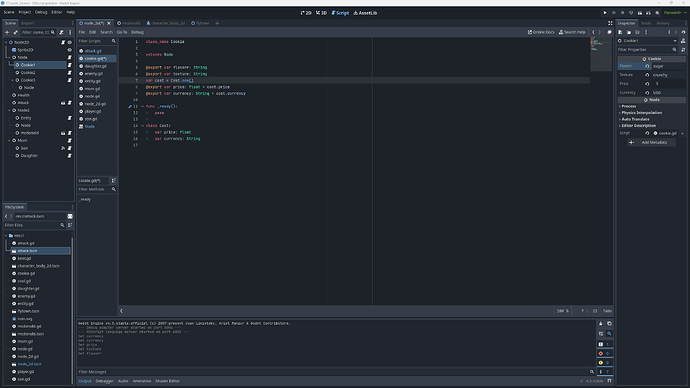The image size is (690, 388).
Task: Click the Filter Properties field
Action: point(647,50)
